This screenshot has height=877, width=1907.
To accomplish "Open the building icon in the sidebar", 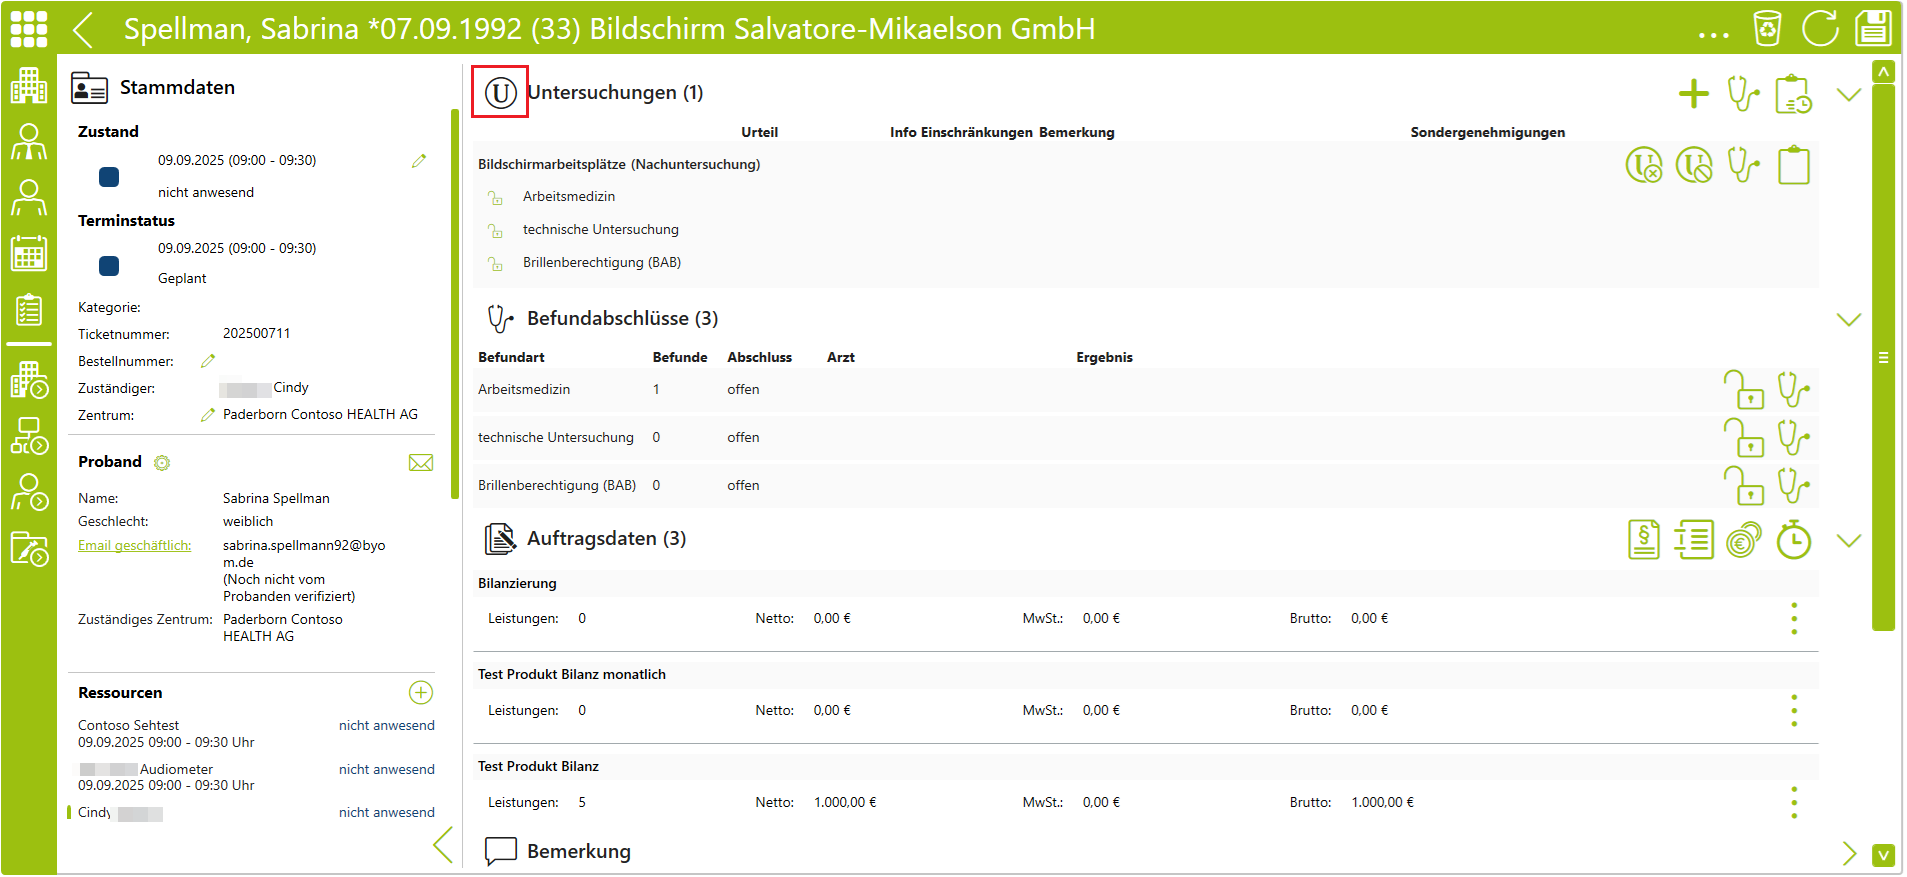I will point(28,86).
